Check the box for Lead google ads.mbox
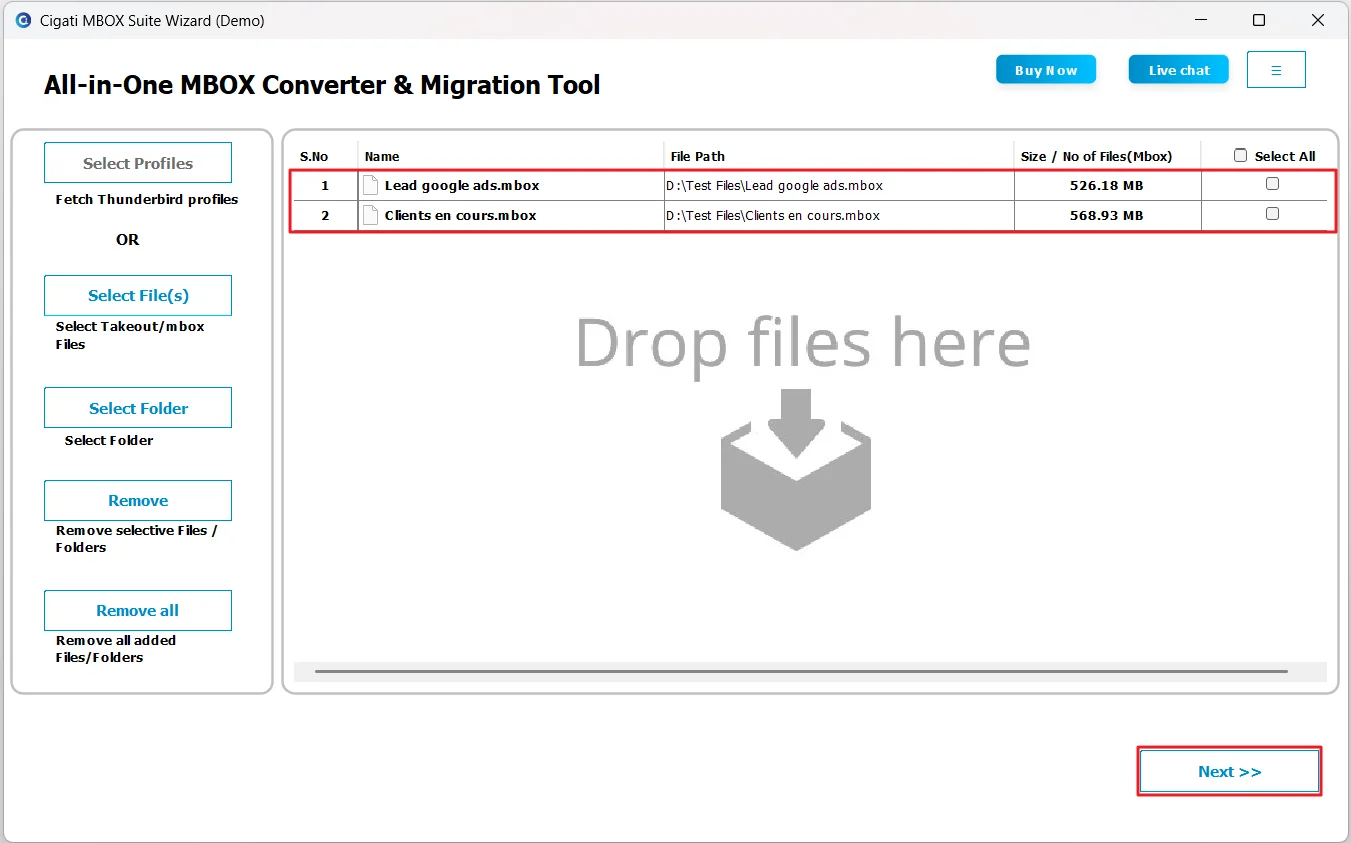 coord(1272,184)
